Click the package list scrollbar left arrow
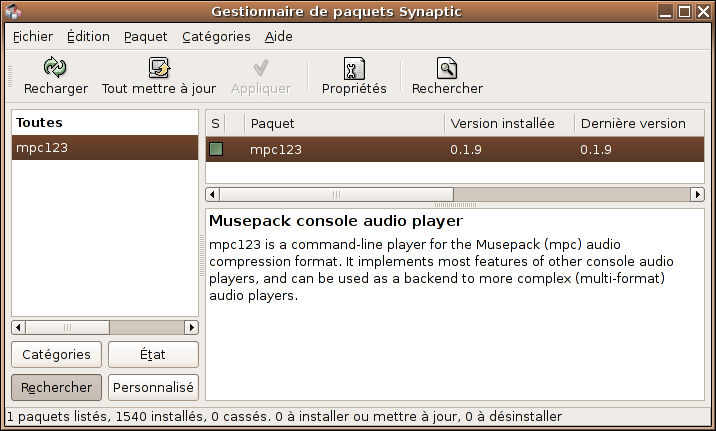Screen dimensions: 716x431 [x=212, y=194]
